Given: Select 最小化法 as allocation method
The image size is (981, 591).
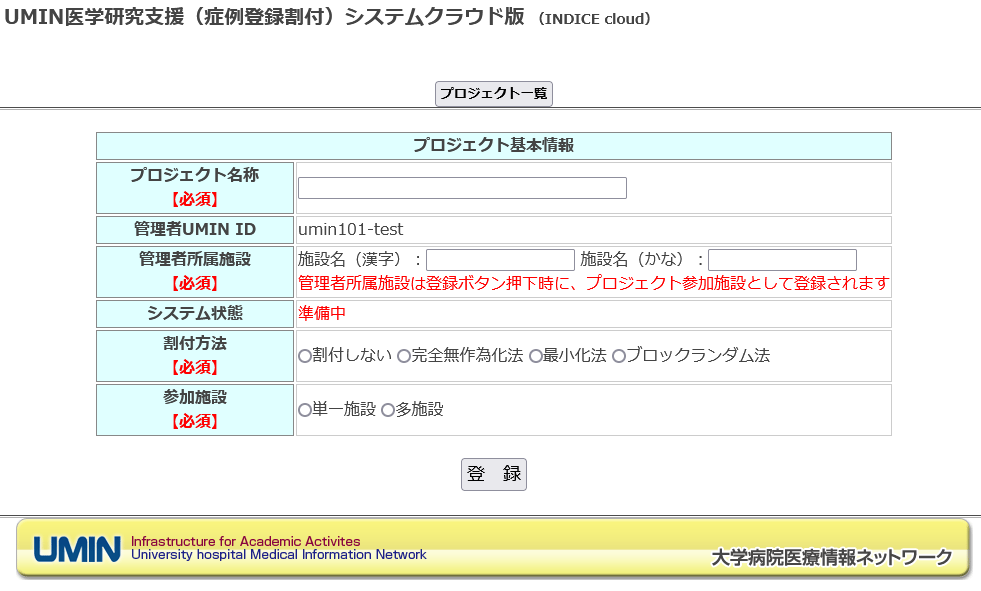Looking at the screenshot, I should tap(536, 356).
